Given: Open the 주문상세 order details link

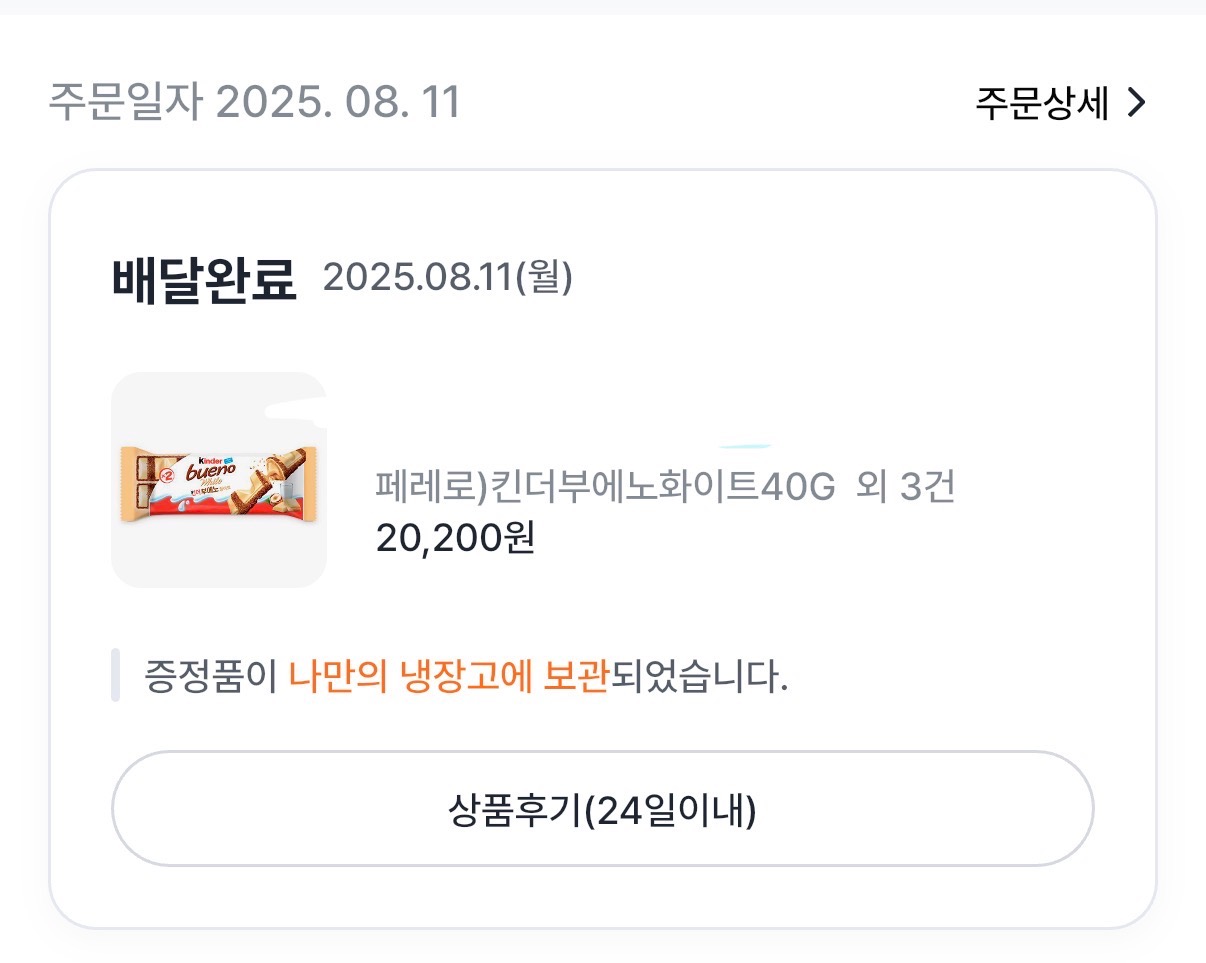Looking at the screenshot, I should pyautogui.click(x=1041, y=103).
